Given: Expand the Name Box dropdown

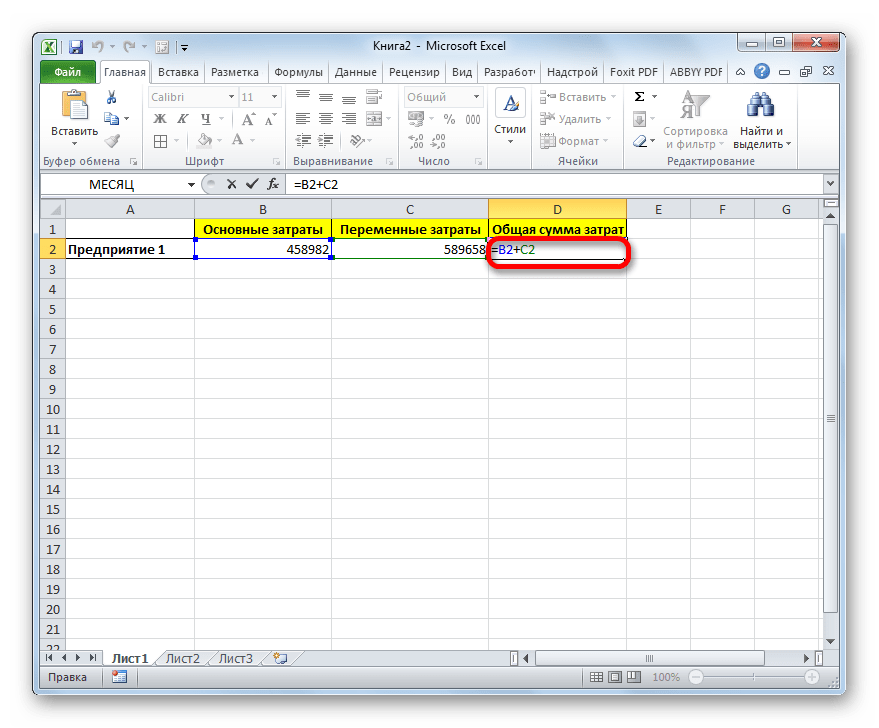Looking at the screenshot, I should click(x=191, y=185).
